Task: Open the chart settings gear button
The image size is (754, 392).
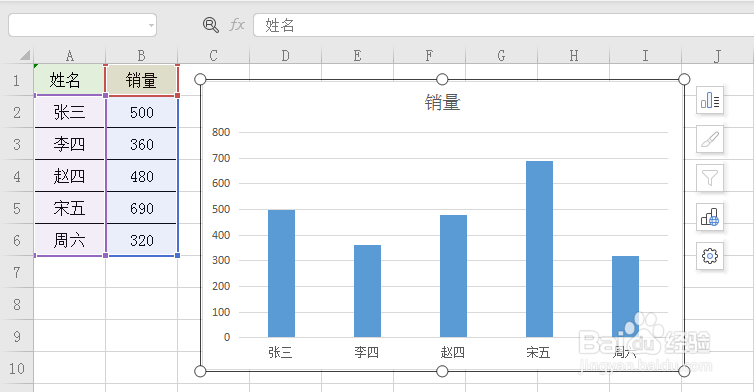Action: [x=710, y=256]
